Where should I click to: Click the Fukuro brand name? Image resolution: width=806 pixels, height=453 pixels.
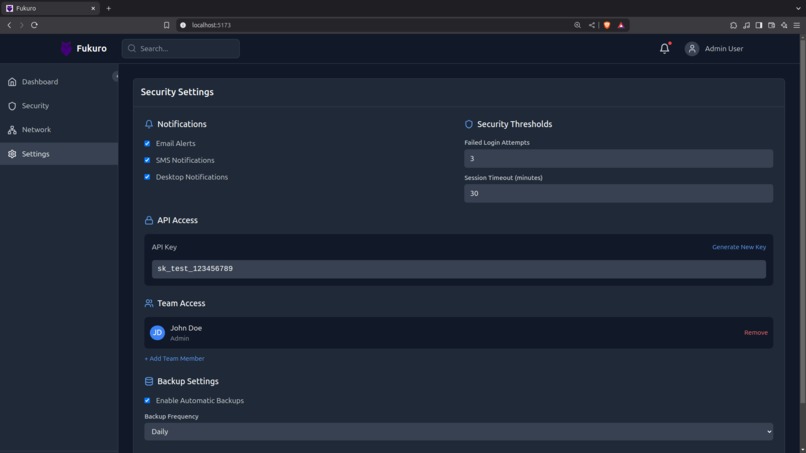coord(91,48)
